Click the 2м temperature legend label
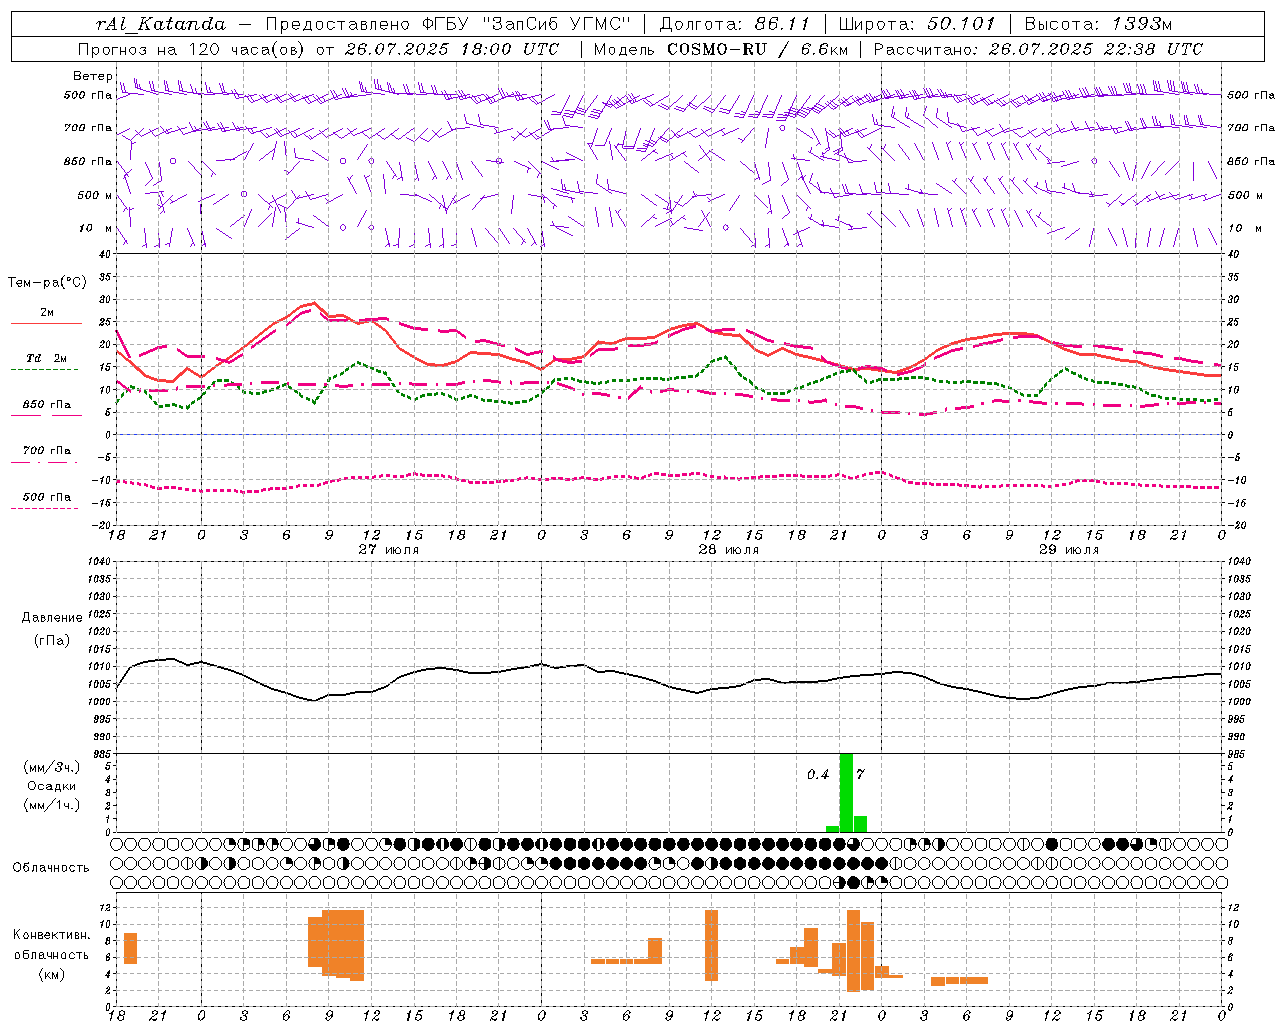This screenshot has width=1280, height=1024. pyautogui.click(x=47, y=313)
